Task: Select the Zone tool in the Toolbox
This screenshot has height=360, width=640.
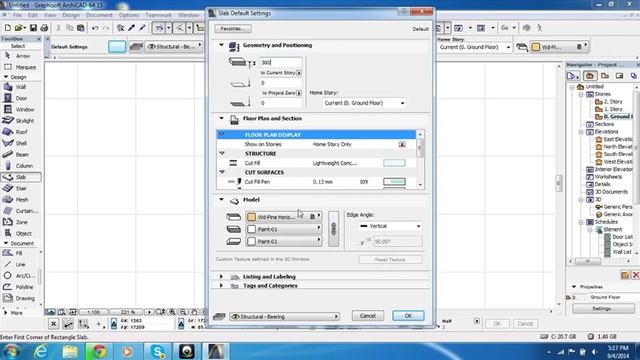Action: point(20,222)
